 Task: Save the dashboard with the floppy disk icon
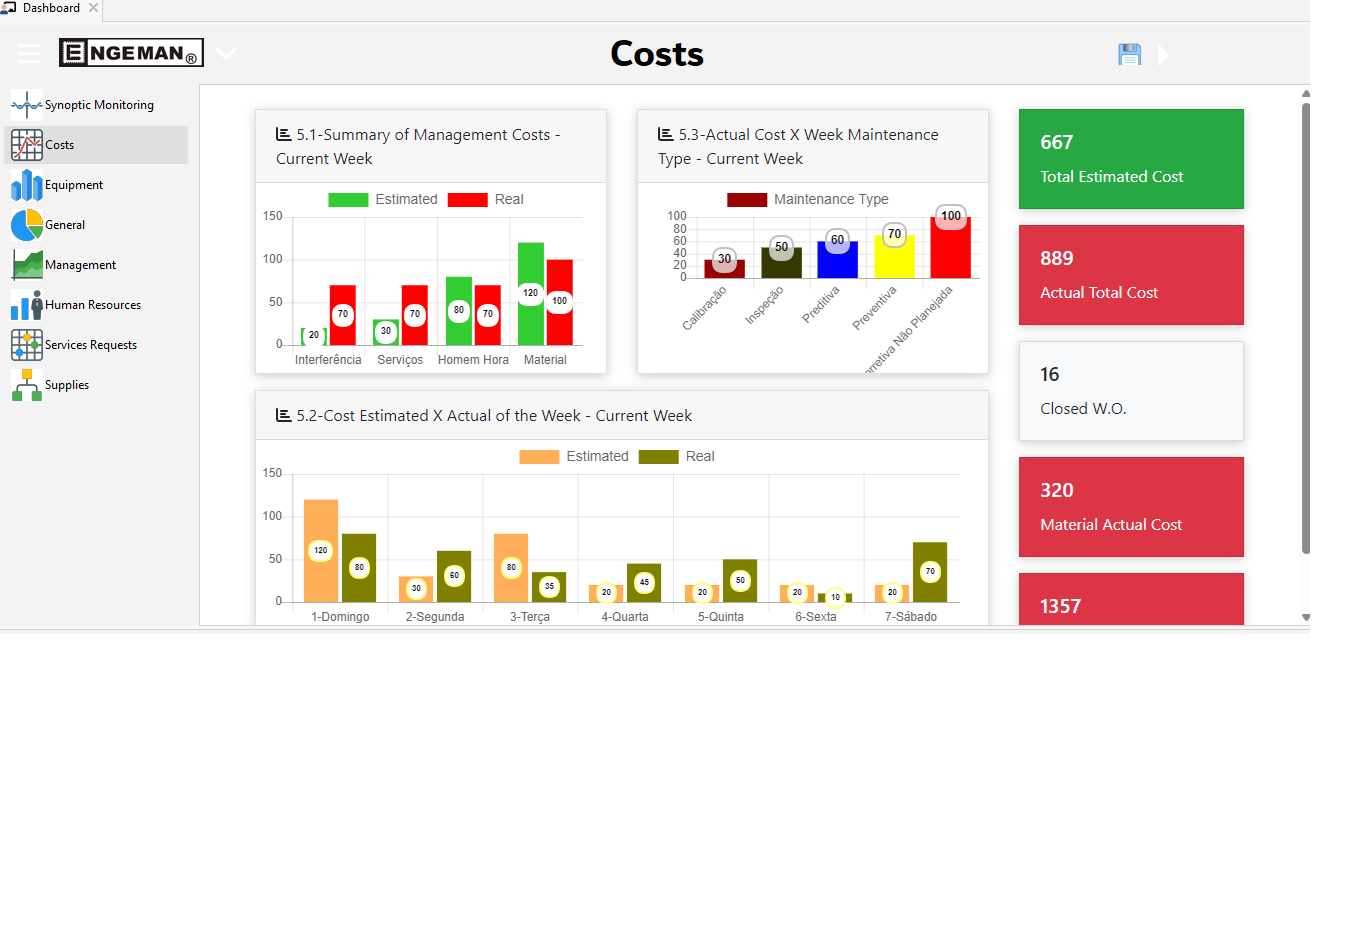(x=1129, y=54)
